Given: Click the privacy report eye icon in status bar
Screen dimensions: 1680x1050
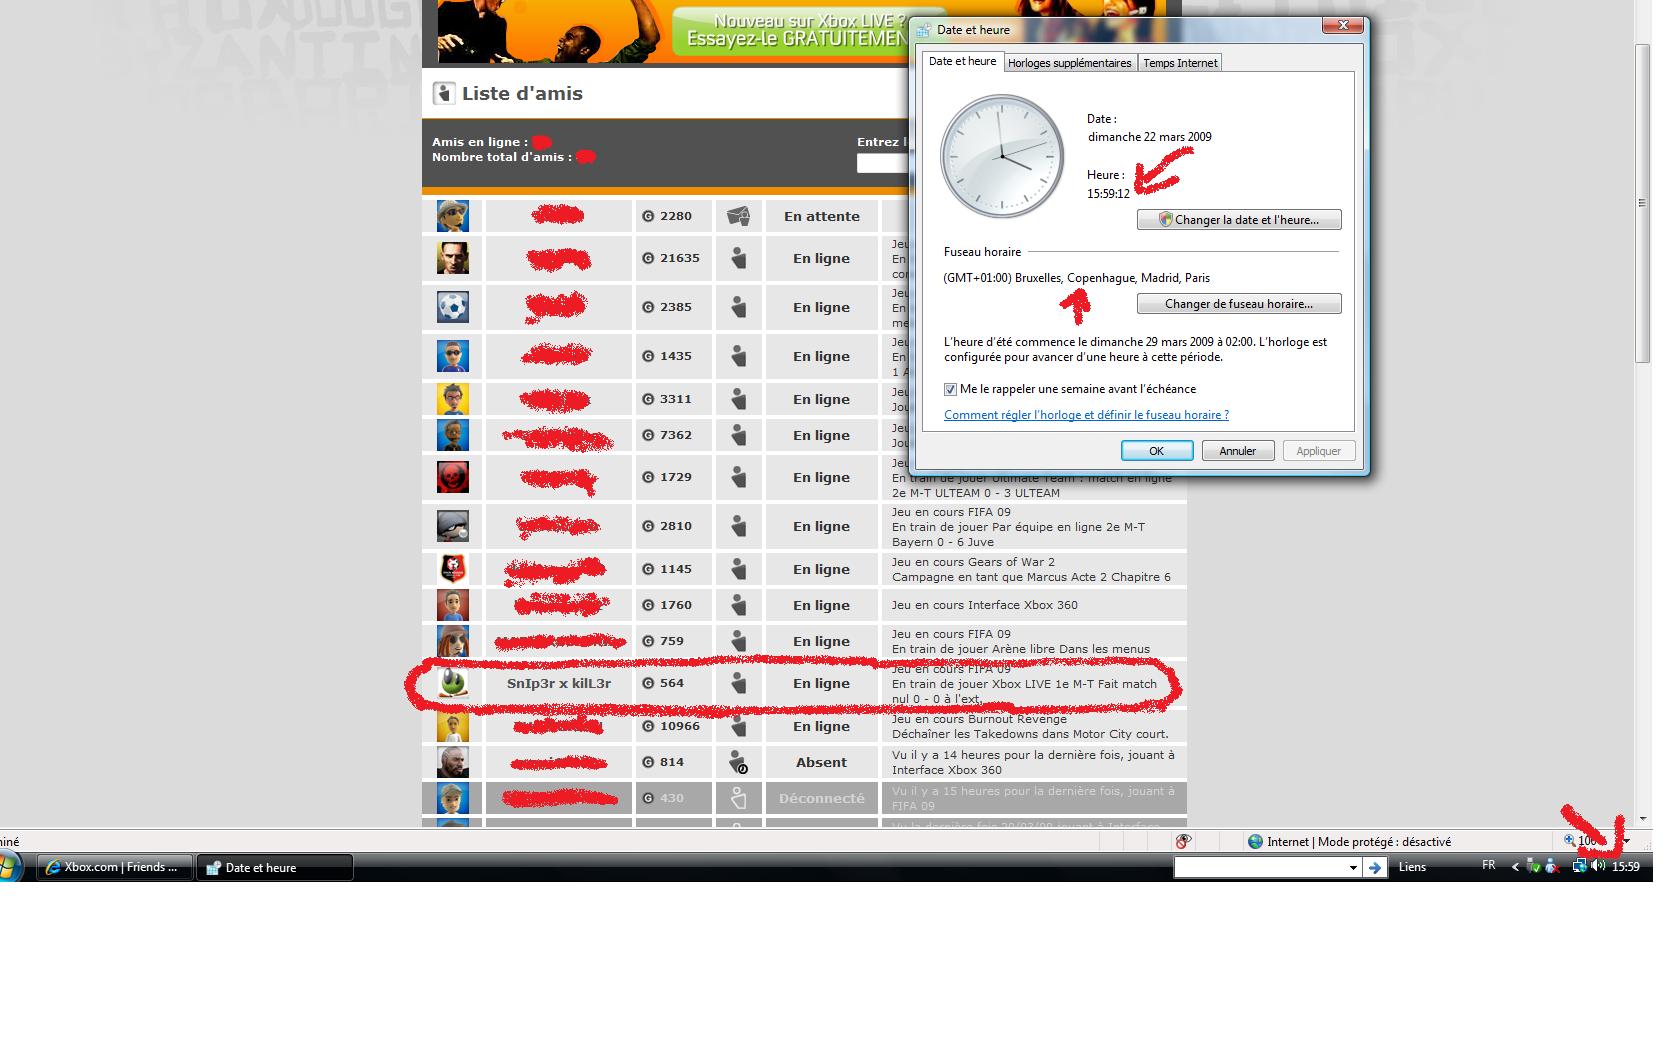Looking at the screenshot, I should (1183, 842).
